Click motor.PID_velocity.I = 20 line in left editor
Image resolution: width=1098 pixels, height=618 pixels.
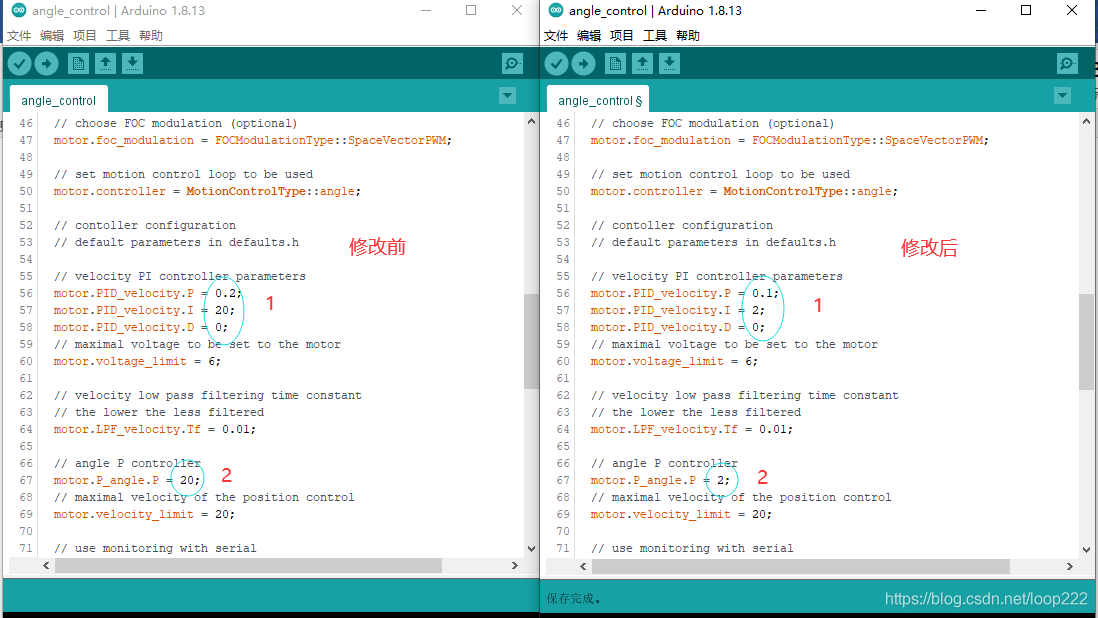tap(144, 310)
